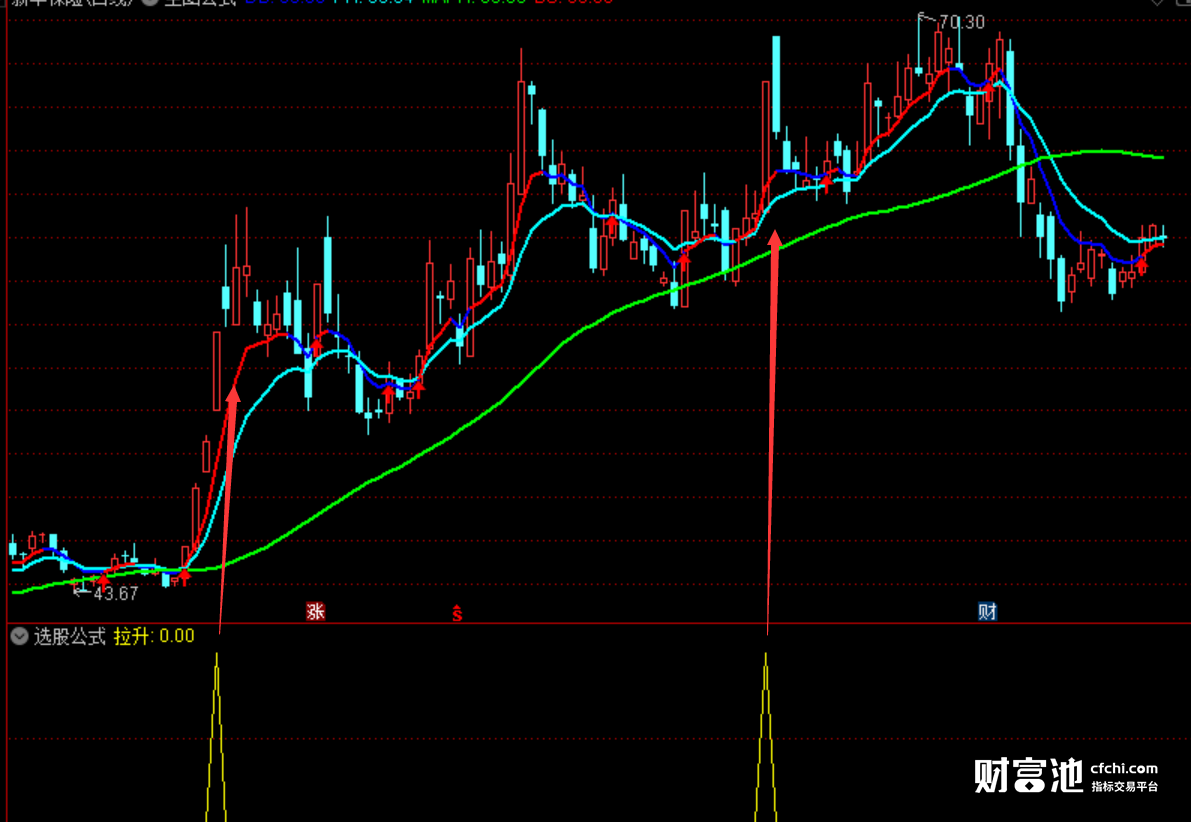Click the 指标交易平台 caption text

pyautogui.click(x=1125, y=787)
